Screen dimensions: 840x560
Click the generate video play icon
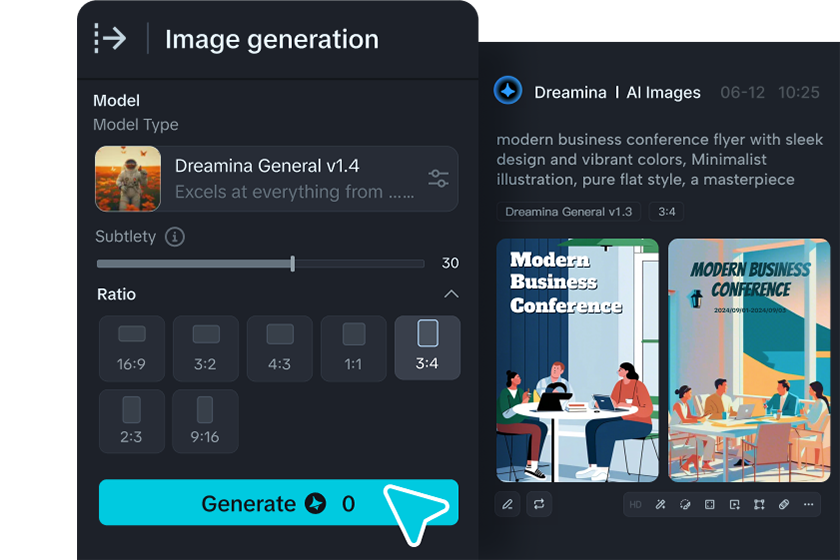[734, 504]
